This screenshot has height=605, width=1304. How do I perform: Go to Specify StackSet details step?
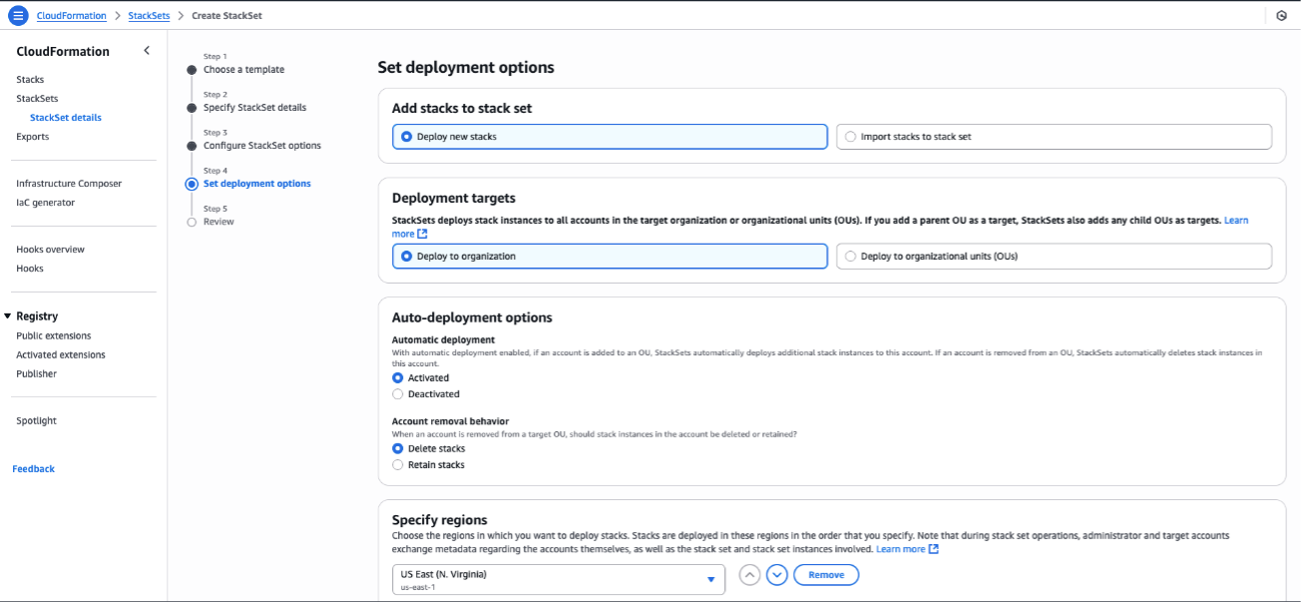(255, 107)
